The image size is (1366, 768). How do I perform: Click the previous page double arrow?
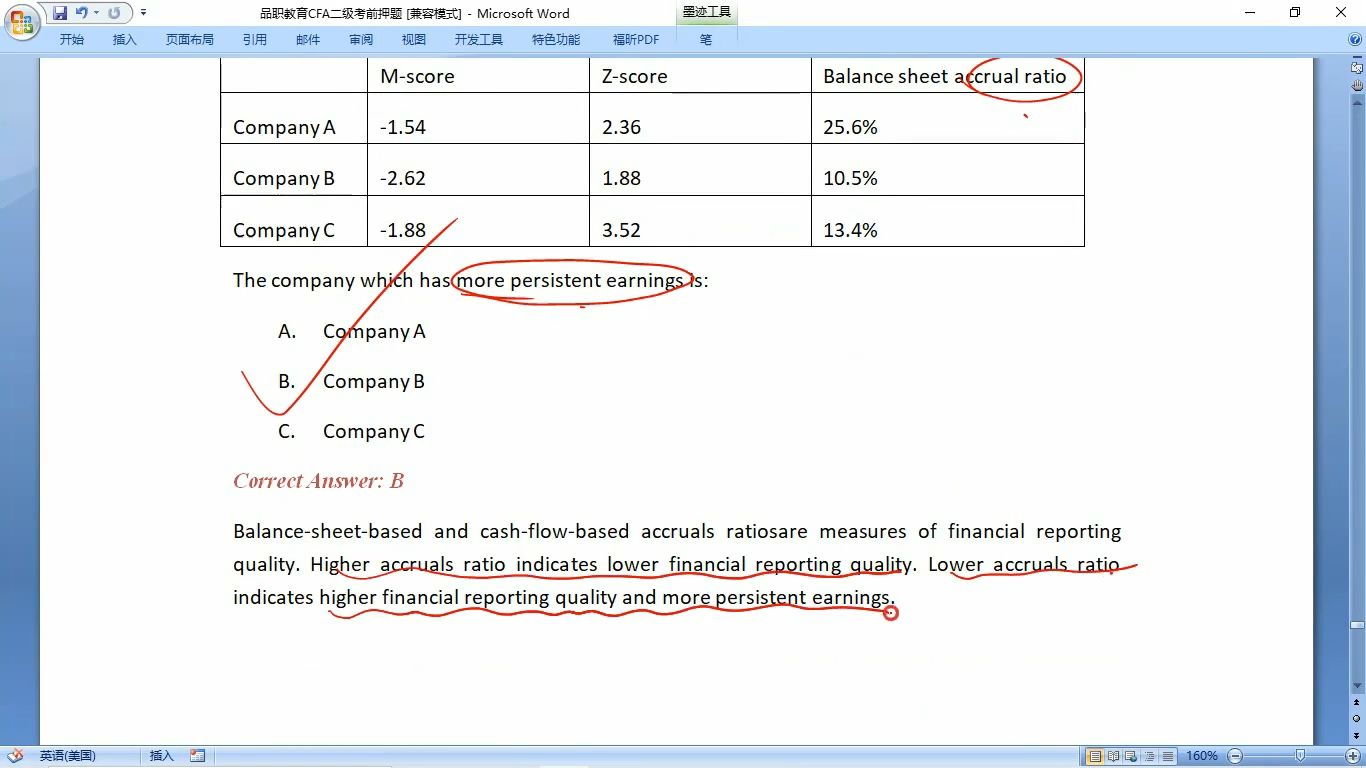(1357, 703)
